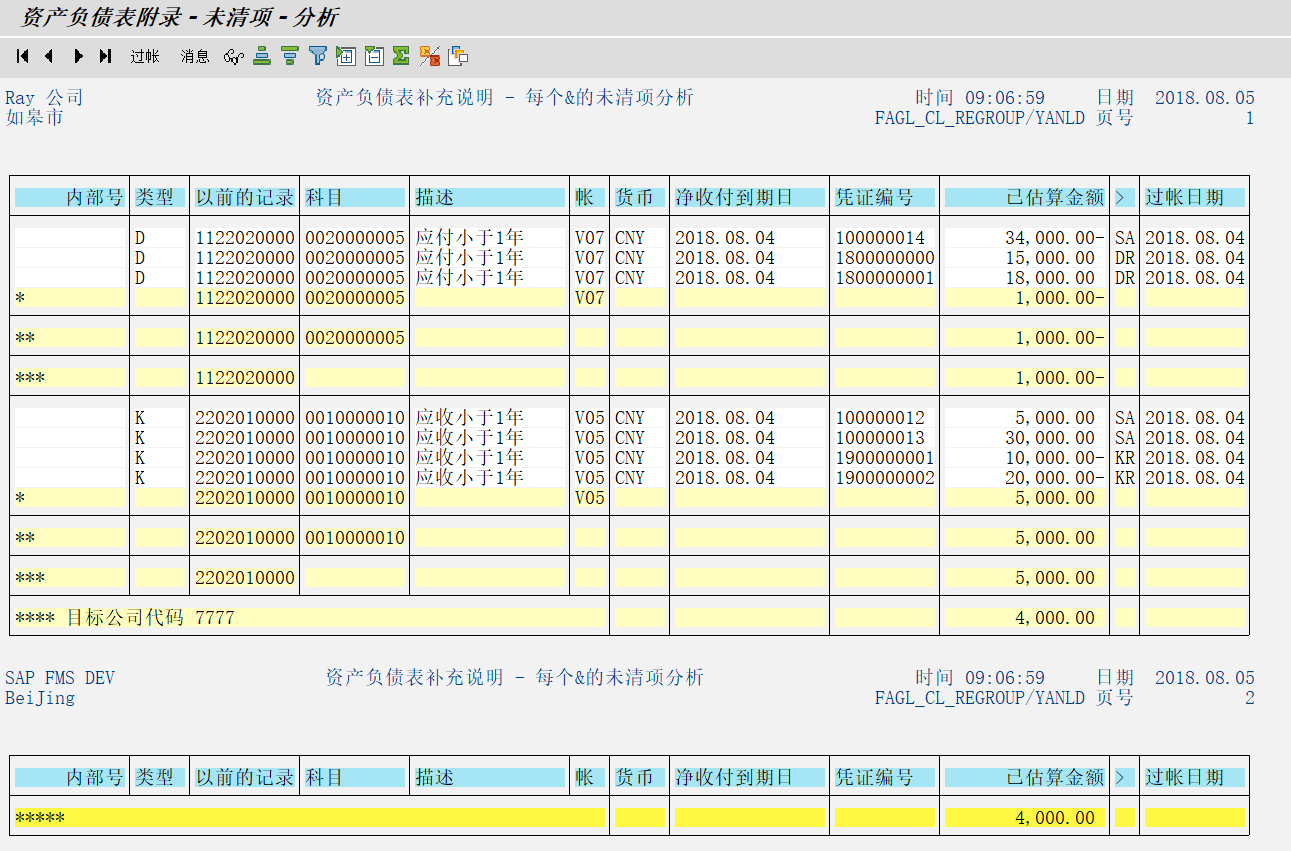Viewport: 1291px width, 851px height.
Task: Select the amount 20,000.00-
Action: tap(1055, 478)
